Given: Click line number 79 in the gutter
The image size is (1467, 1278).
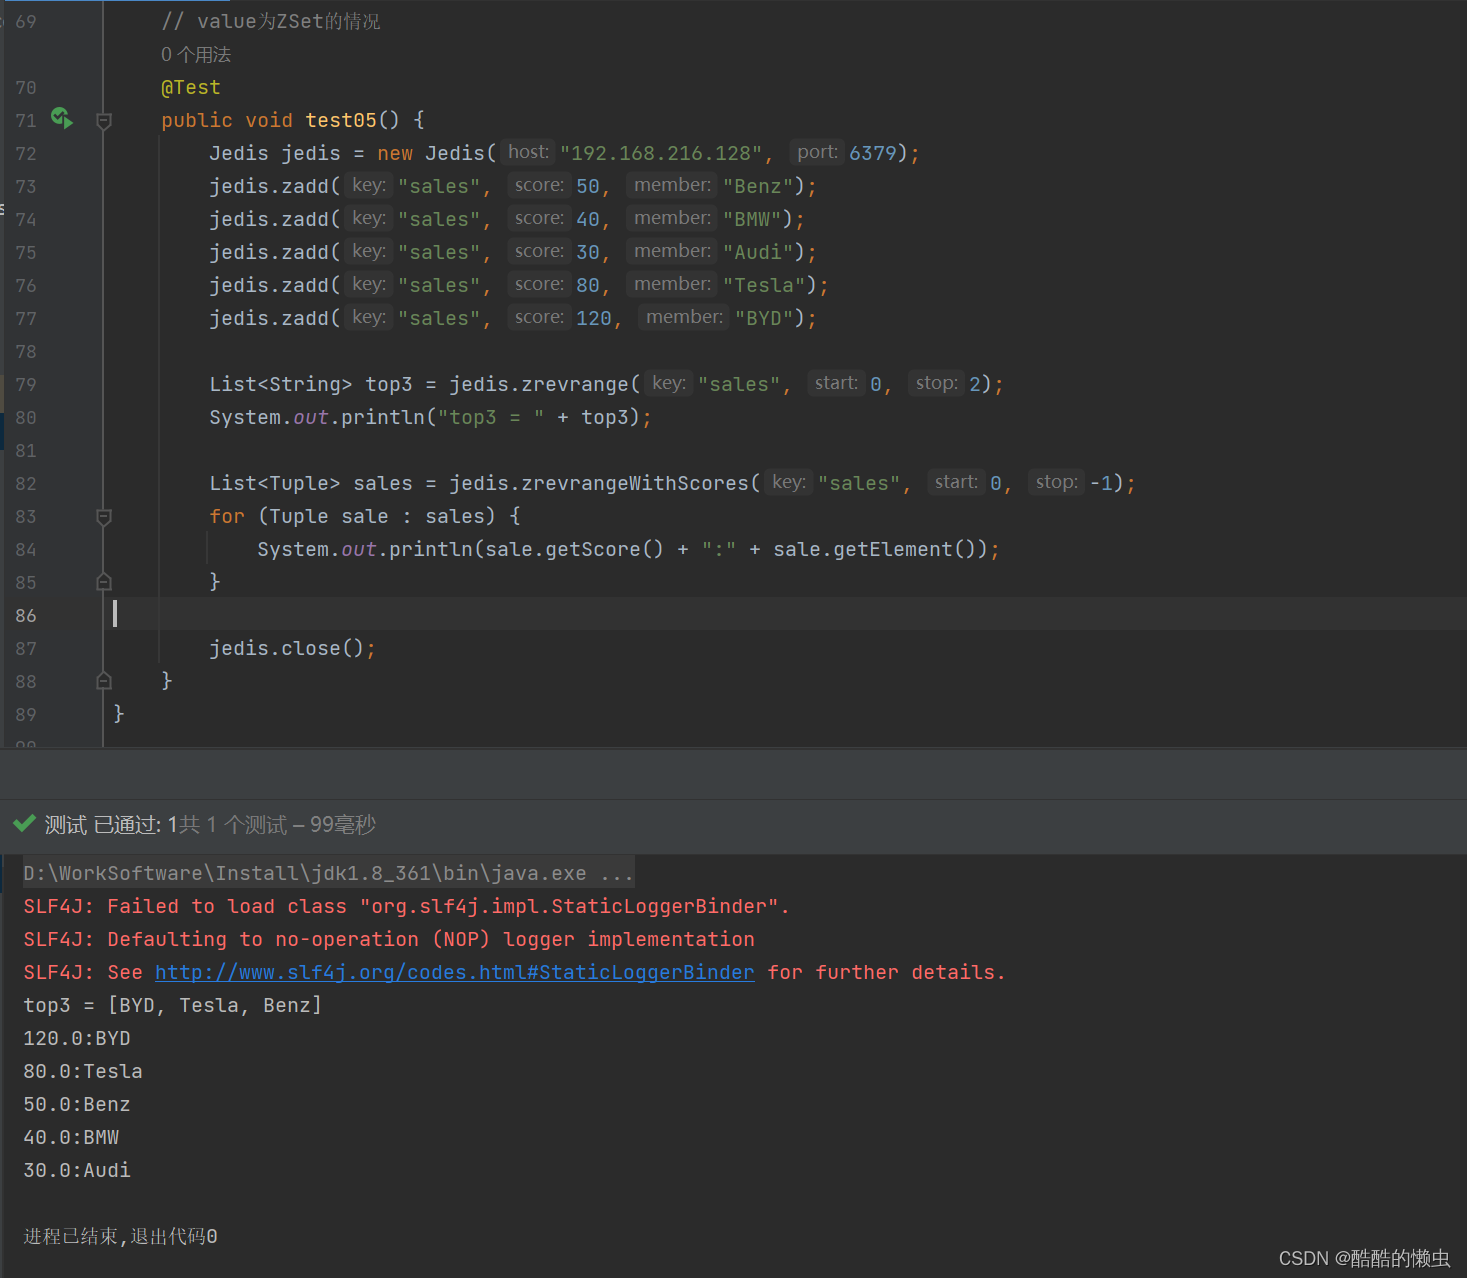Looking at the screenshot, I should pos(26,385).
